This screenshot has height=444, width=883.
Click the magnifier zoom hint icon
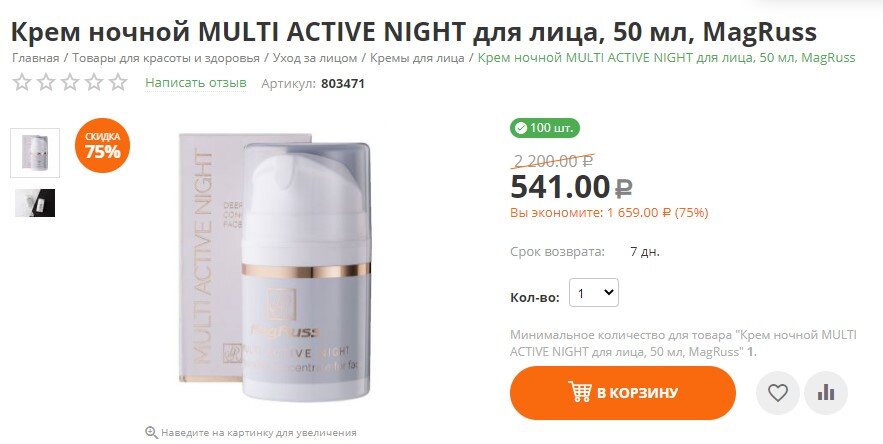(x=151, y=433)
